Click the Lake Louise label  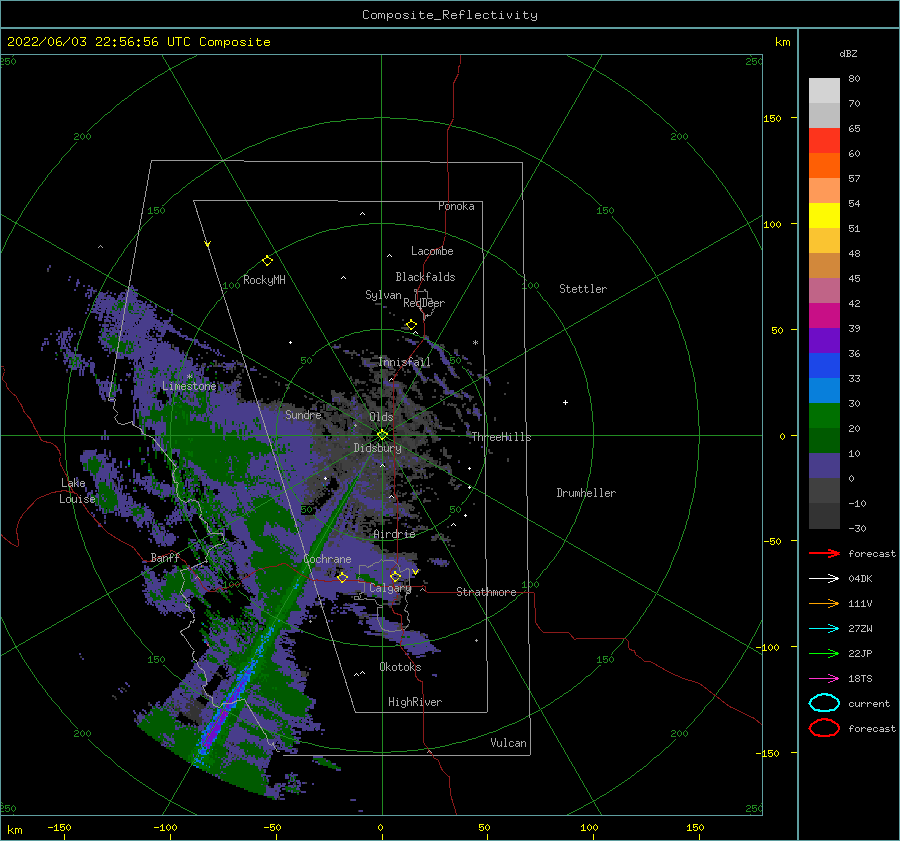click(x=77, y=491)
